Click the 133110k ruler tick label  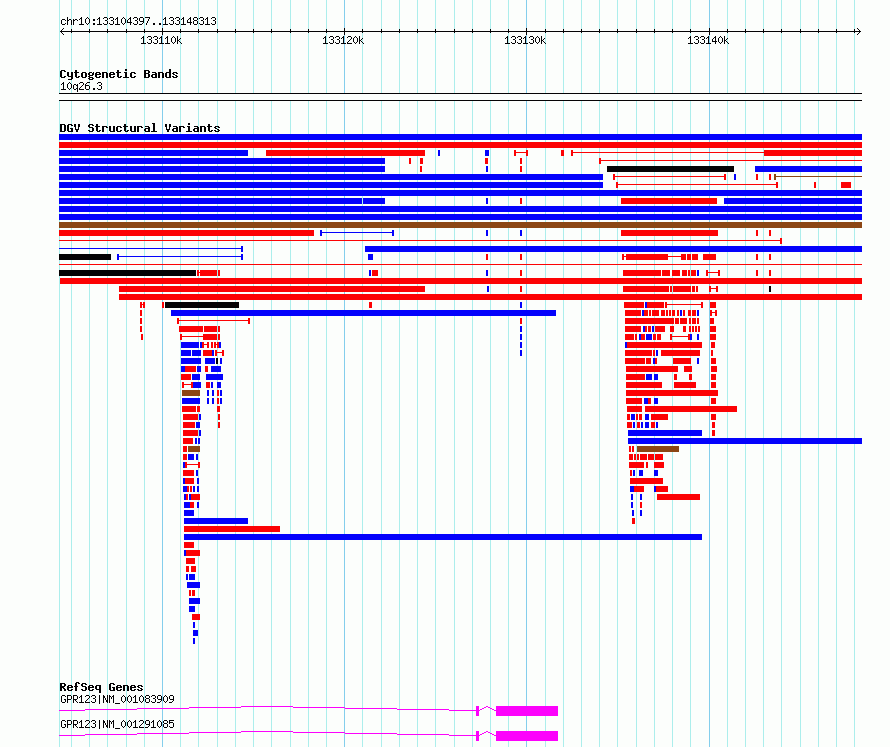[161, 40]
